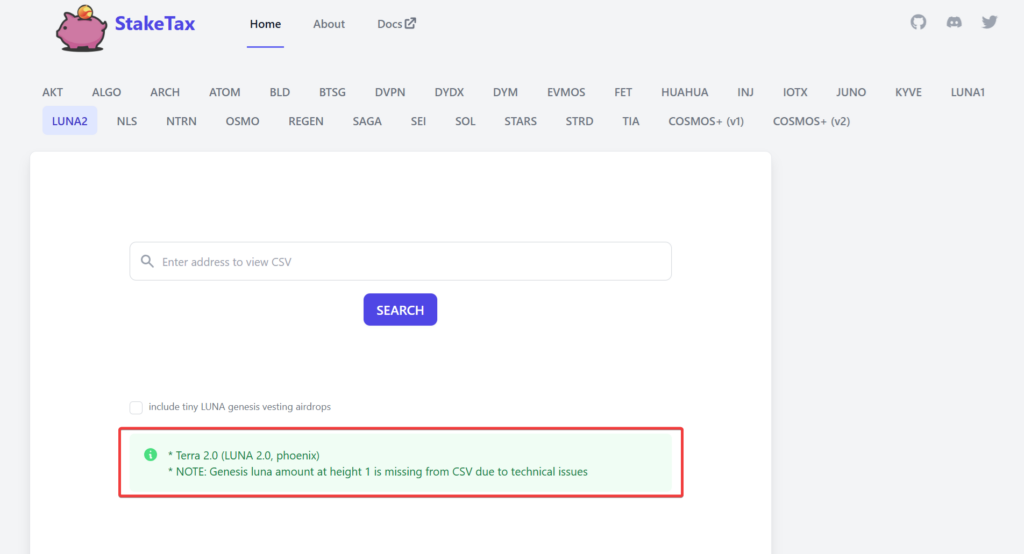Screen dimensions: 1024x554
Task: Select the DYDX chain tab
Action: (449, 92)
